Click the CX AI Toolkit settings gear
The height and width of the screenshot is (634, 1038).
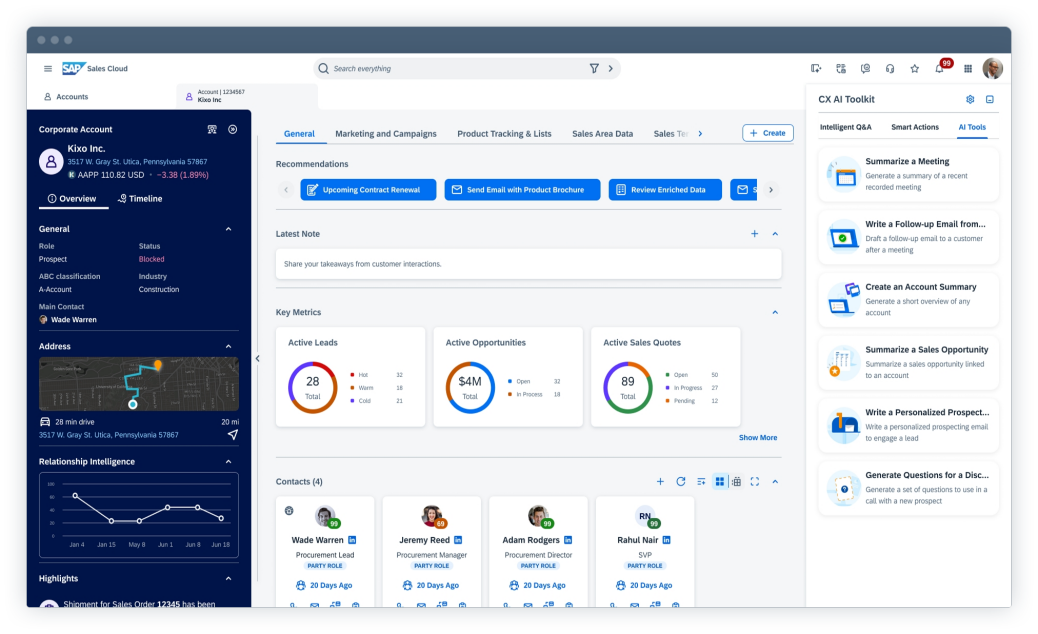click(970, 100)
